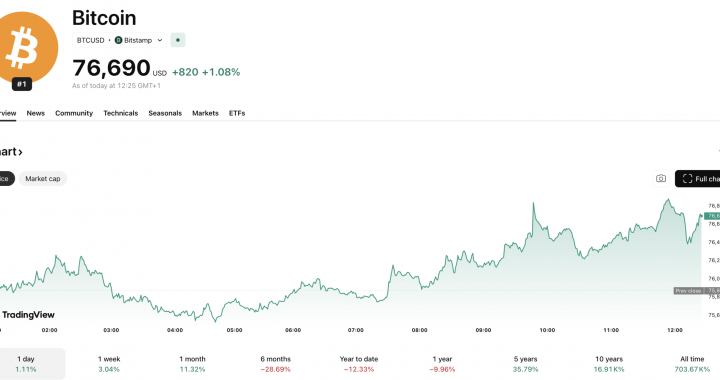The height and width of the screenshot is (380, 720).
Task: Click the 04:00 time axis label
Action: coord(175,330)
